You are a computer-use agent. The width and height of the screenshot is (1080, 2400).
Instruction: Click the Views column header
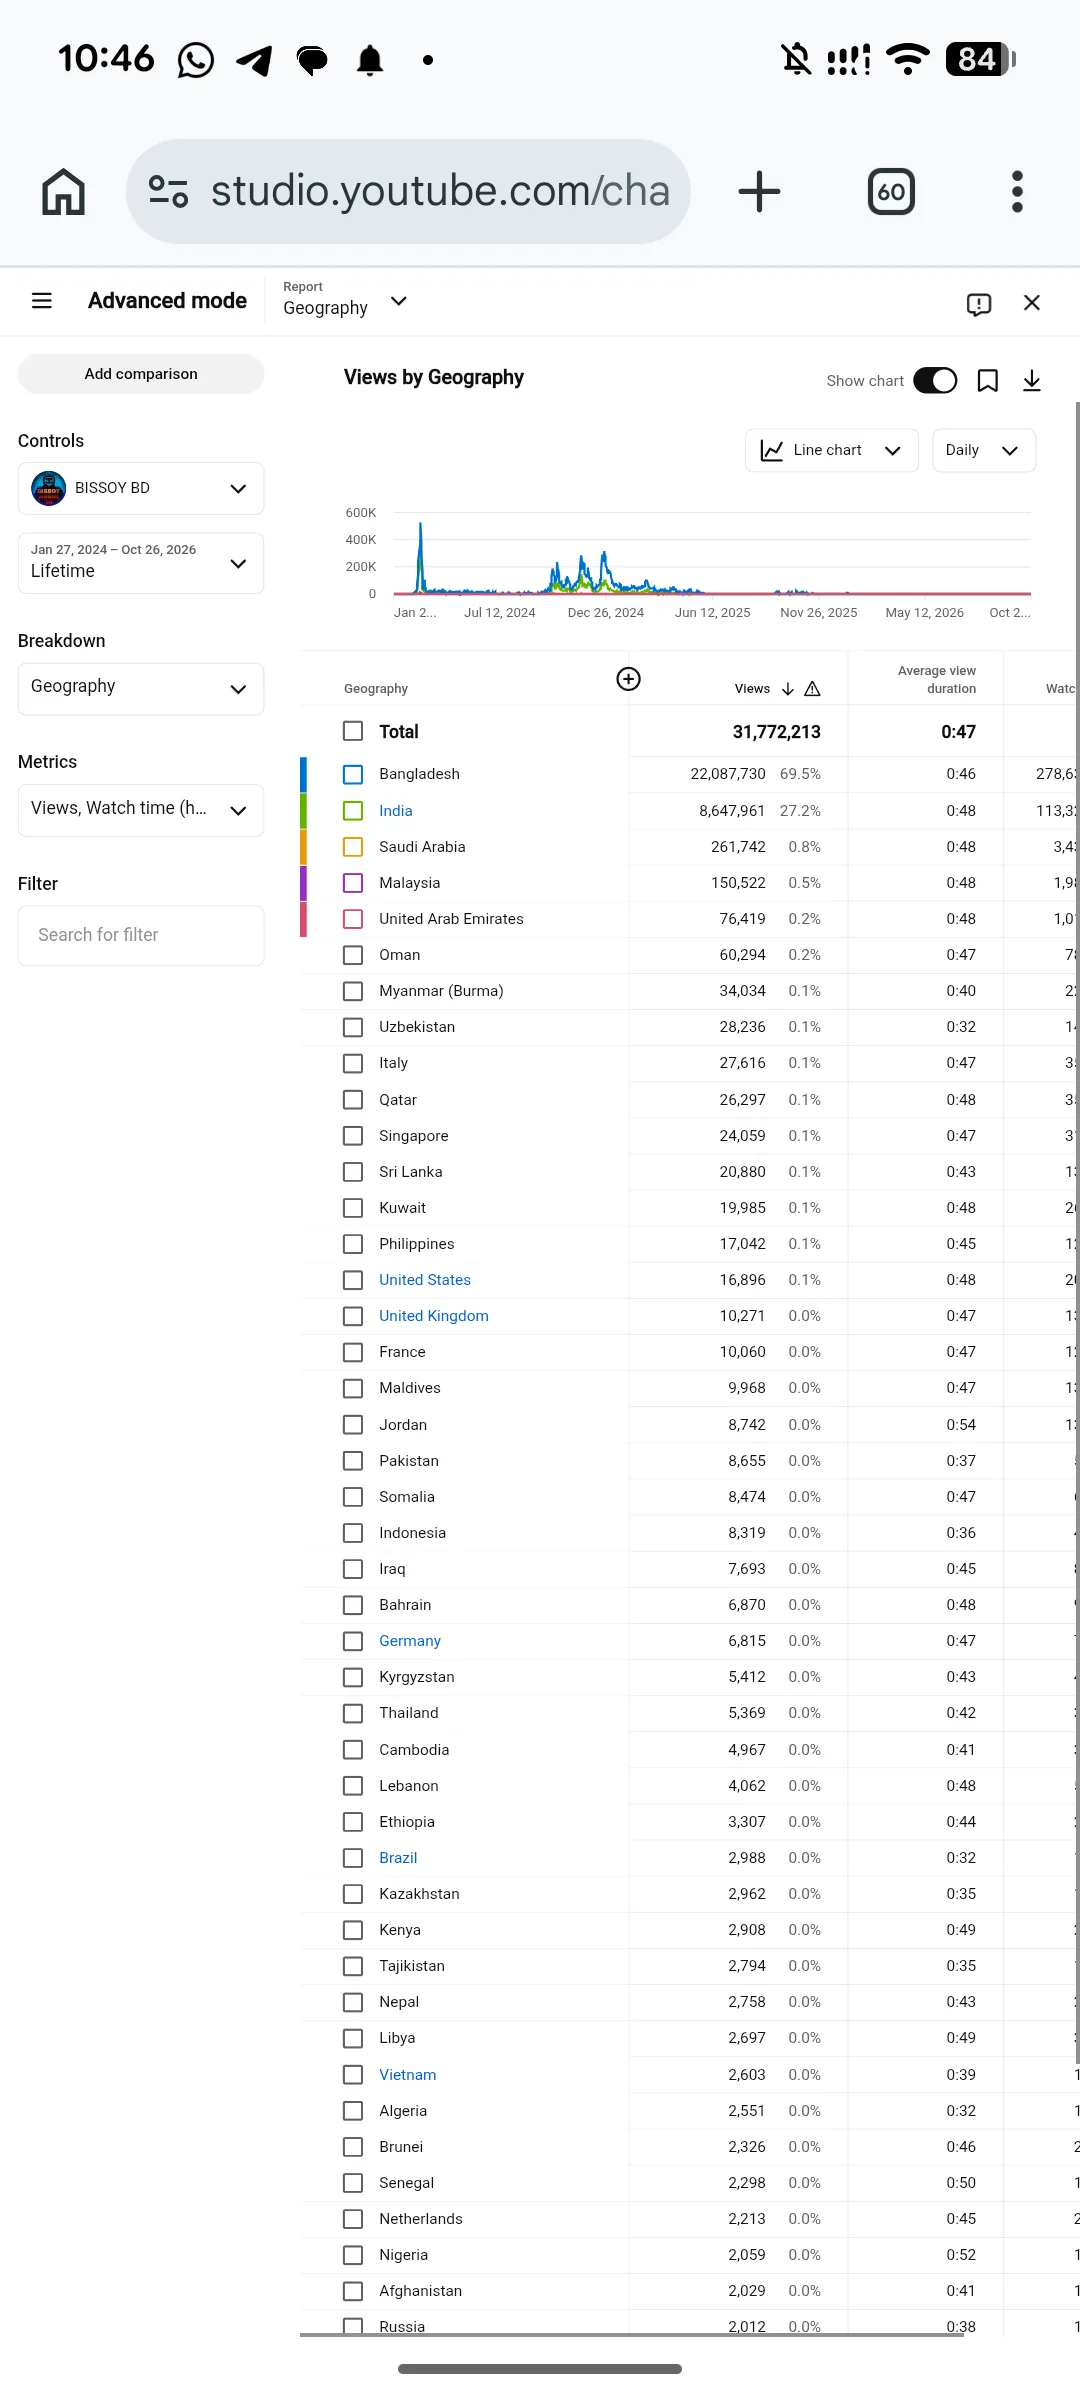pyautogui.click(x=752, y=689)
